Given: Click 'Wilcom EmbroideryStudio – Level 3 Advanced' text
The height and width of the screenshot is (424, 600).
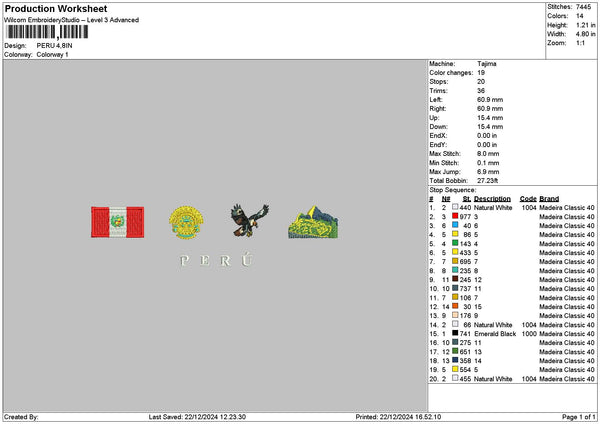Looking at the screenshot, I should click(x=72, y=20).
